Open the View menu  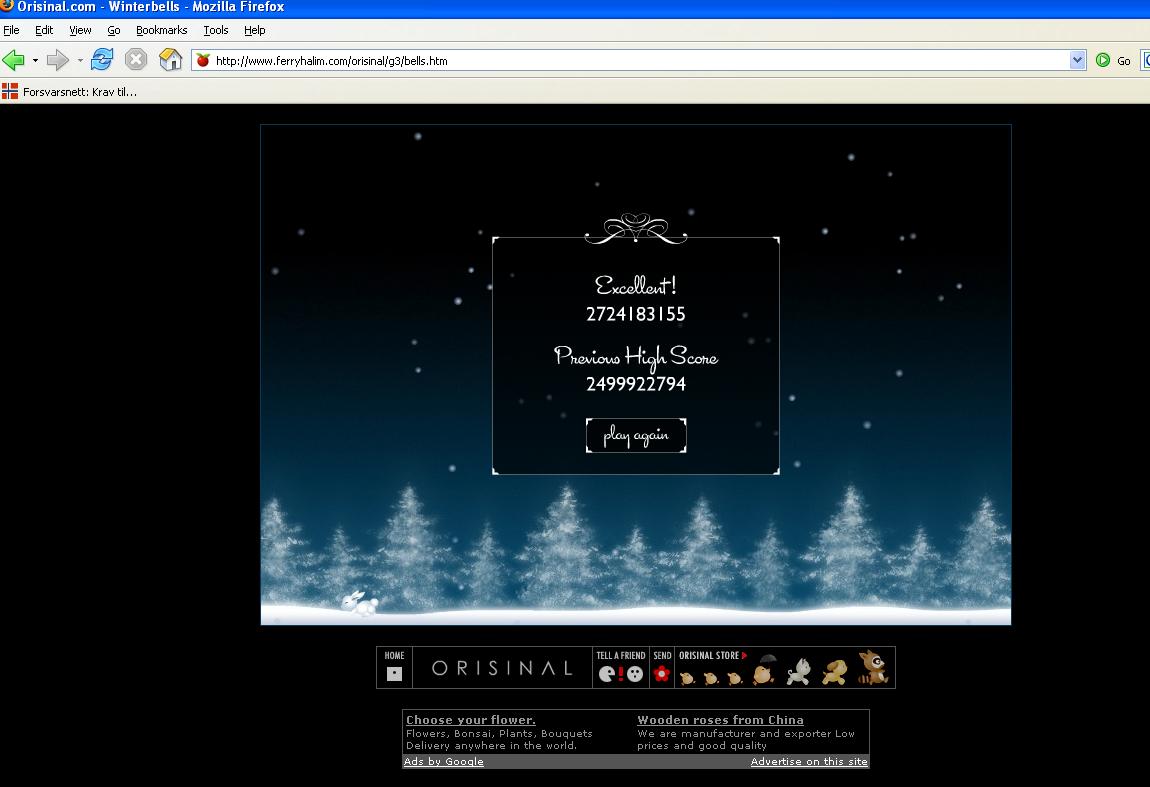80,30
